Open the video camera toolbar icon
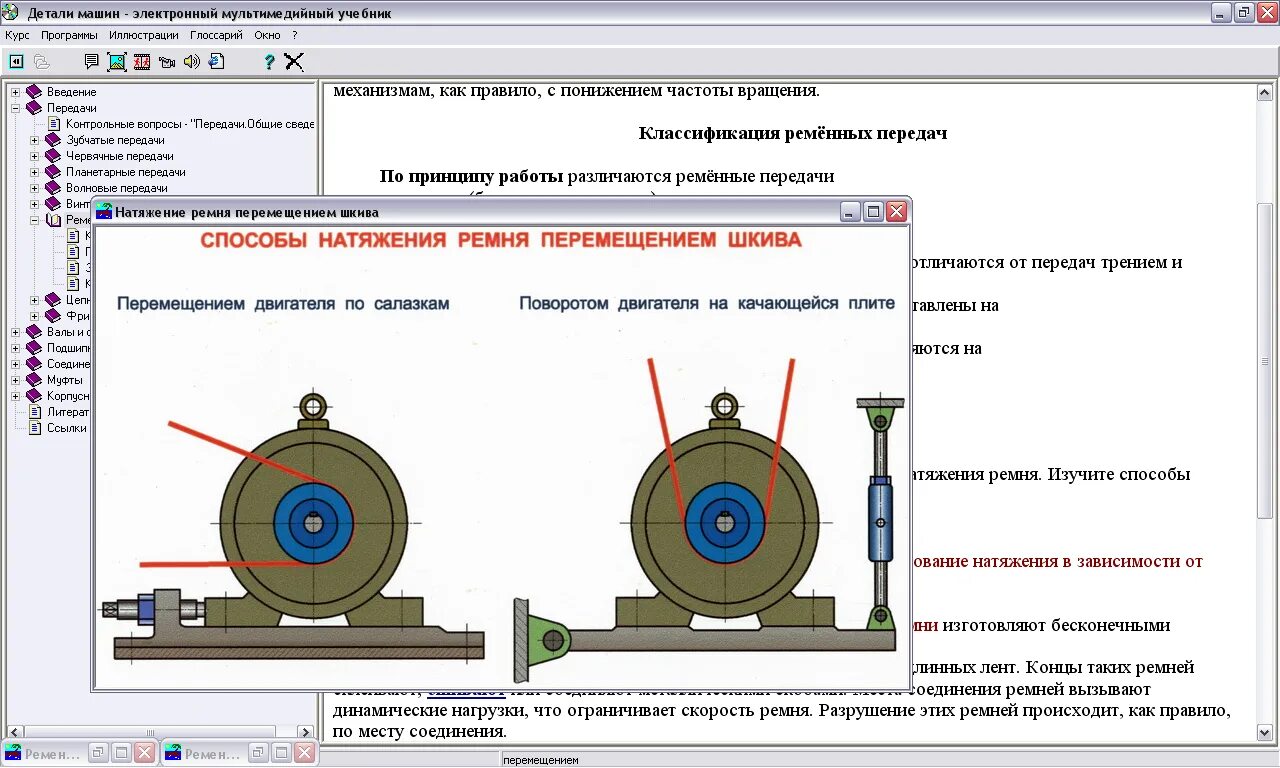 click(167, 62)
